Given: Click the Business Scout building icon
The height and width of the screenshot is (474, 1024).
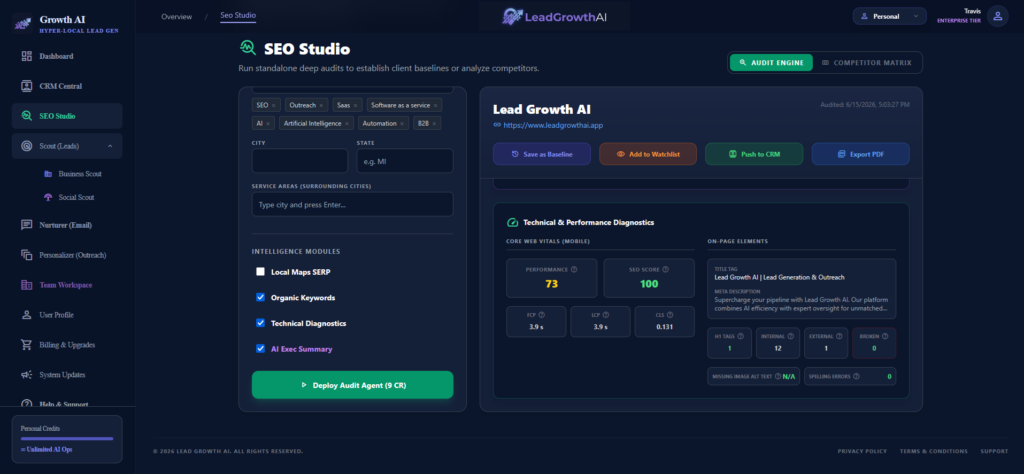Looking at the screenshot, I should (48, 174).
